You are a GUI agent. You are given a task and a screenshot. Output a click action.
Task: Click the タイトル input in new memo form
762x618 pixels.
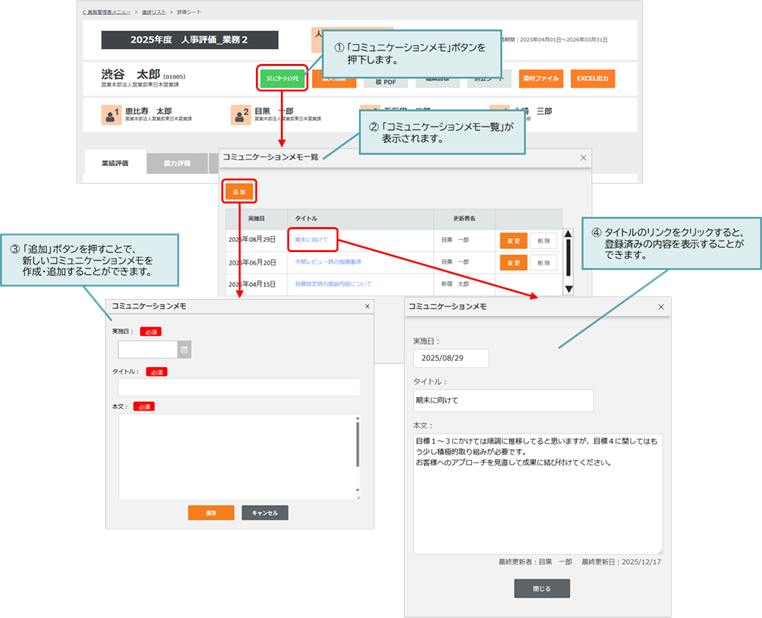pyautogui.click(x=238, y=387)
